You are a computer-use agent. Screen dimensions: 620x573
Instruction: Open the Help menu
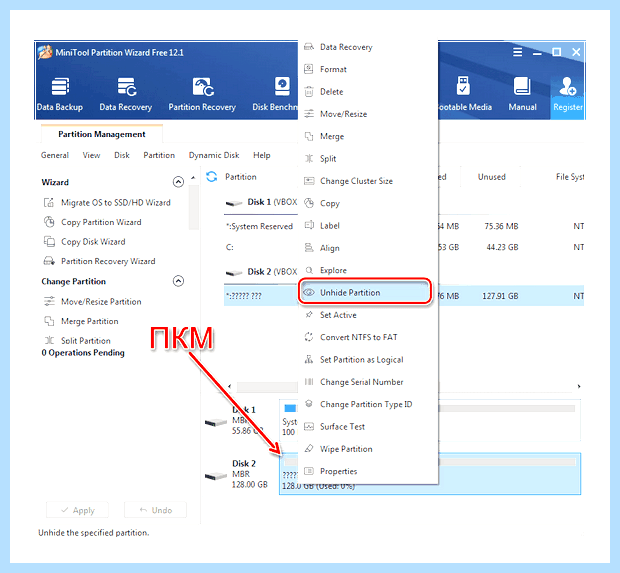coord(262,155)
